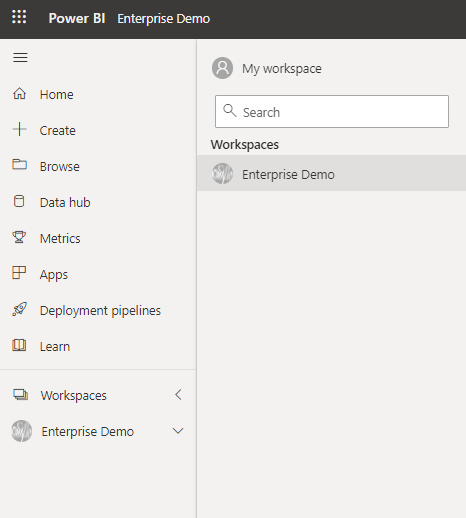This screenshot has height=518, width=466.
Task: Open Apps from the sidebar
Action: tap(54, 275)
